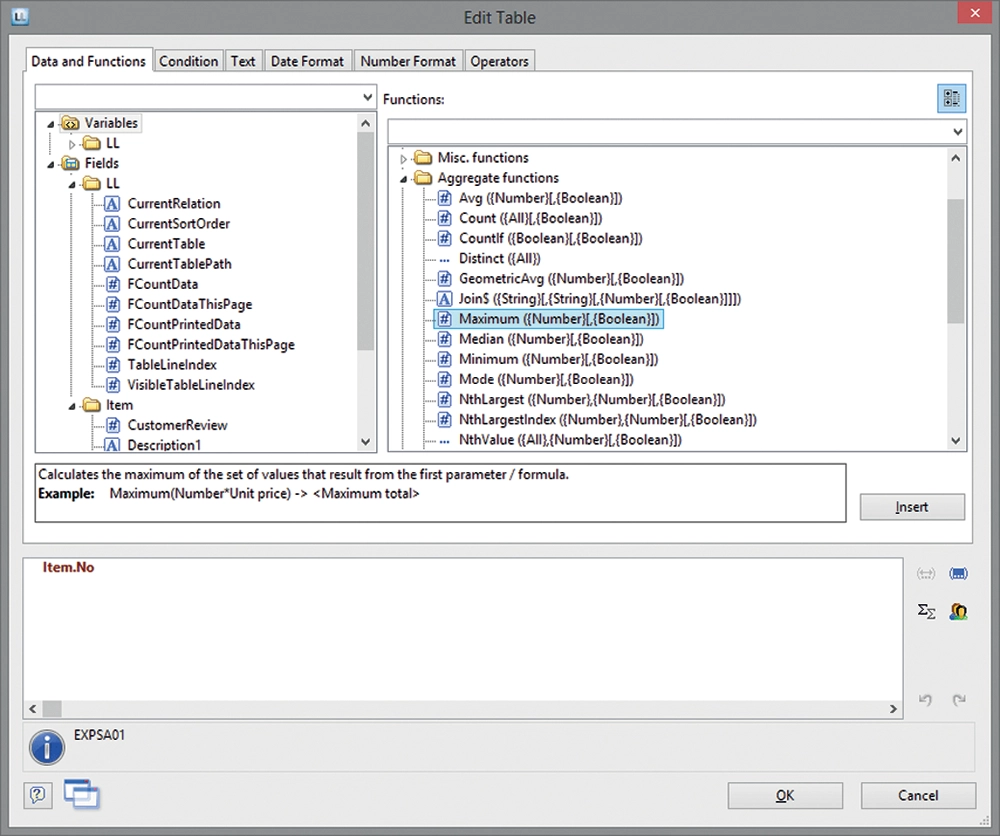Click the blue parentheses placeholder icon
1000x836 pixels.
pyautogui.click(x=957, y=573)
